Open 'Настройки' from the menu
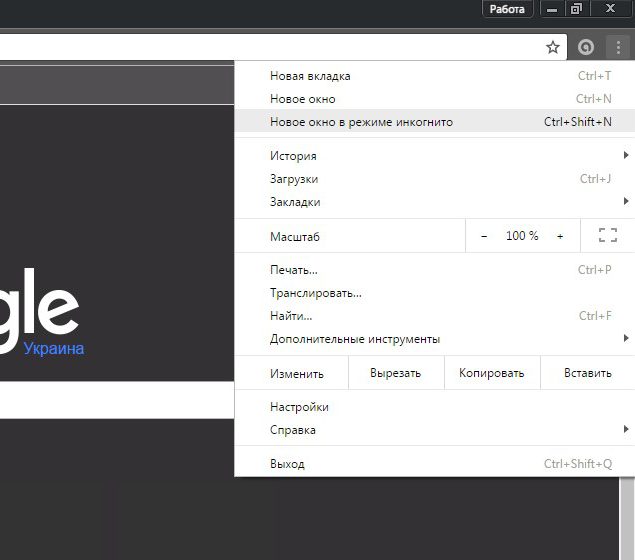 tap(435, 407)
